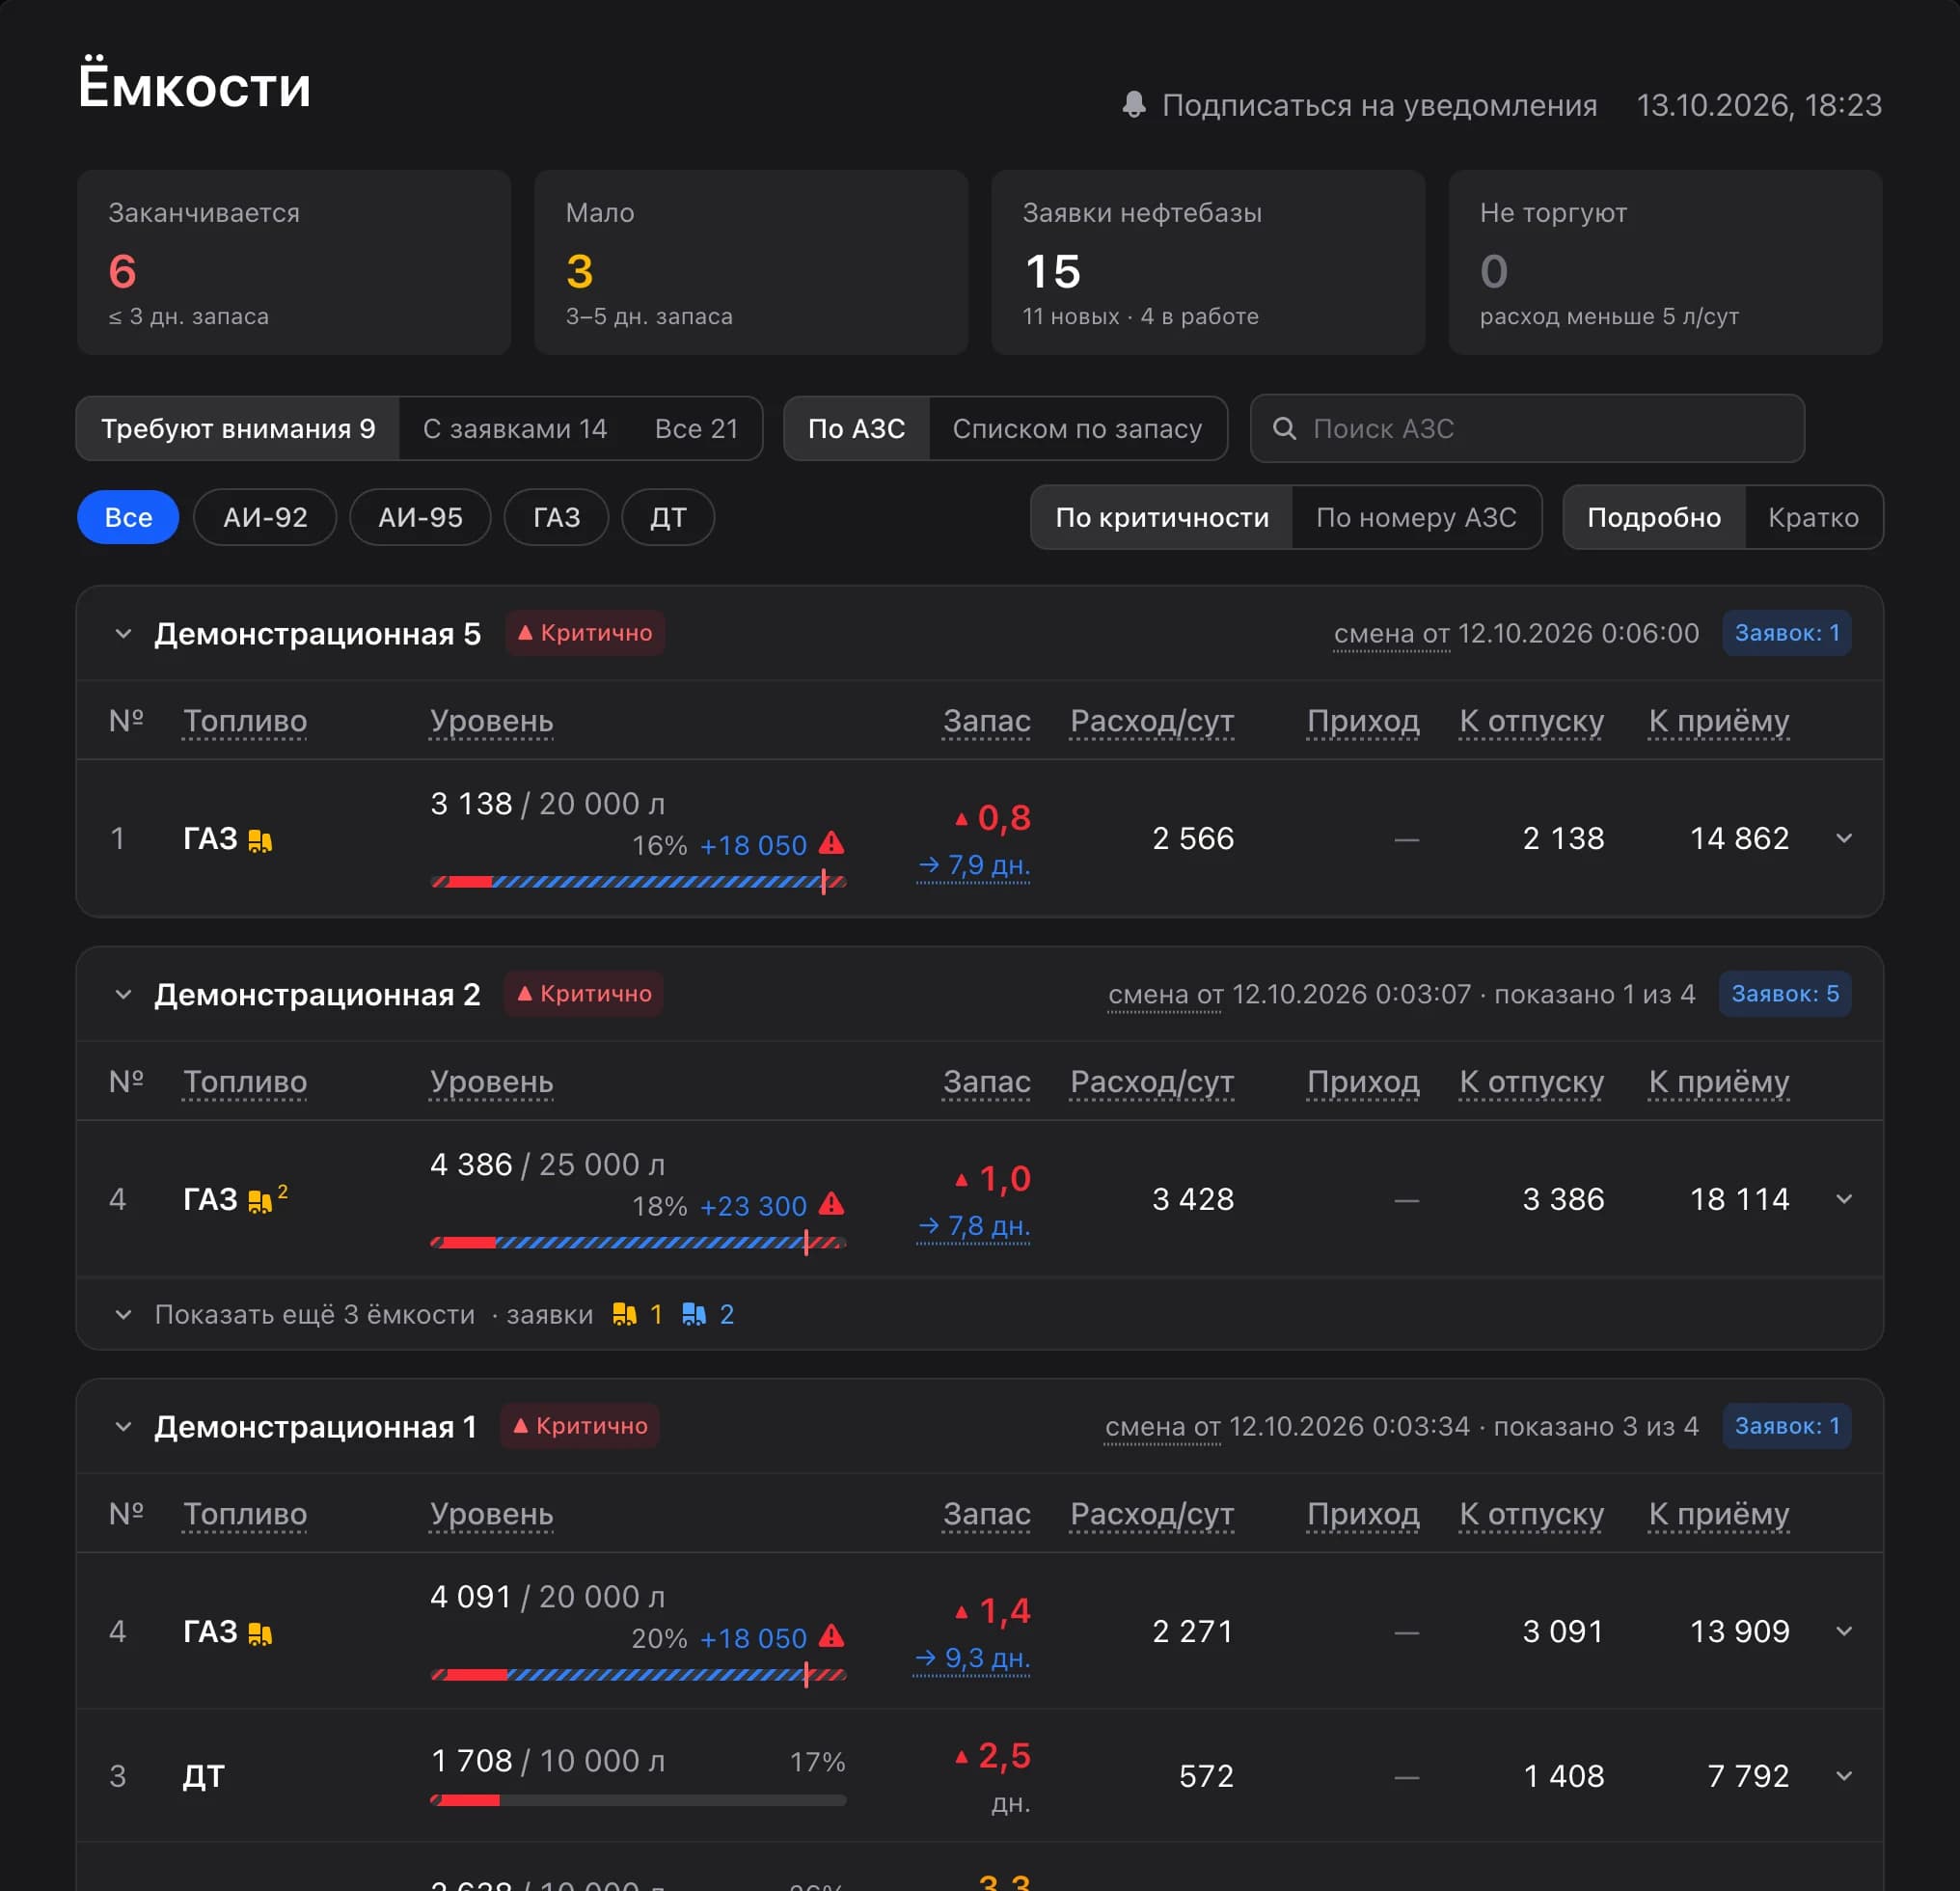The width and height of the screenshot is (1960, 1891).
Task: Click the notification bell icon
Action: tap(1133, 105)
